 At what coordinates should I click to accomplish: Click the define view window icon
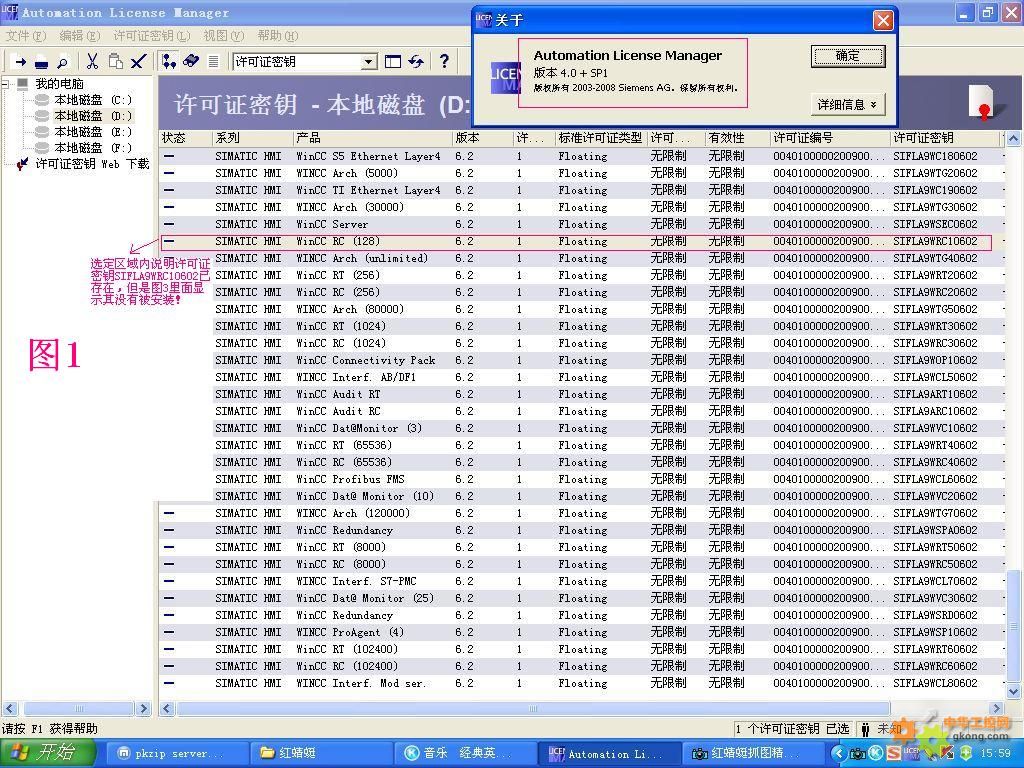[x=393, y=62]
